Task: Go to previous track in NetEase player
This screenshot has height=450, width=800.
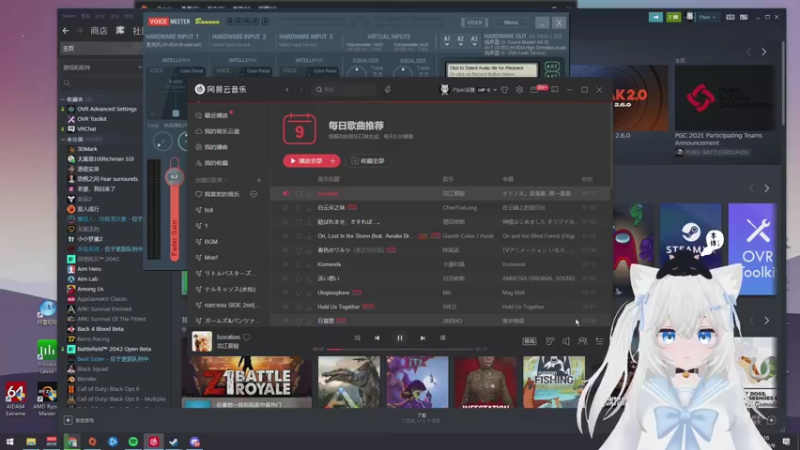Action: tap(377, 338)
